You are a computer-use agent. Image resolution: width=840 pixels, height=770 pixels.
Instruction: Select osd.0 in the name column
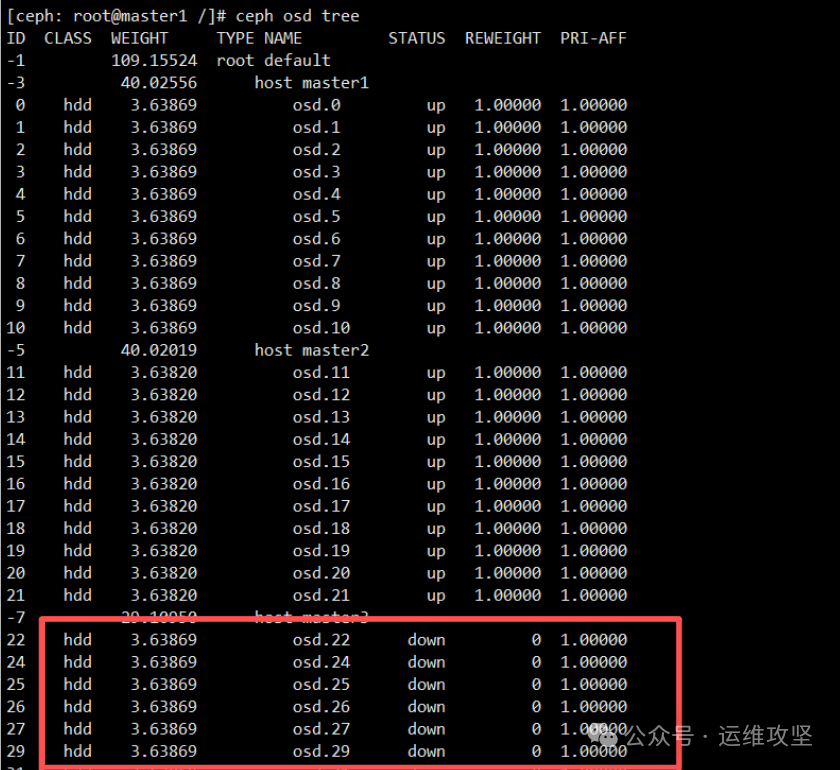pyautogui.click(x=316, y=105)
